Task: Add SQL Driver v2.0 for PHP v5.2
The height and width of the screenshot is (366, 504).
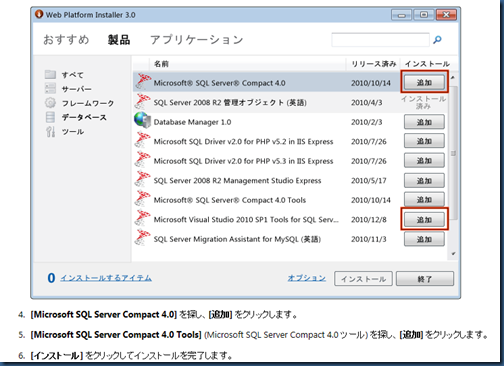Action: point(424,141)
